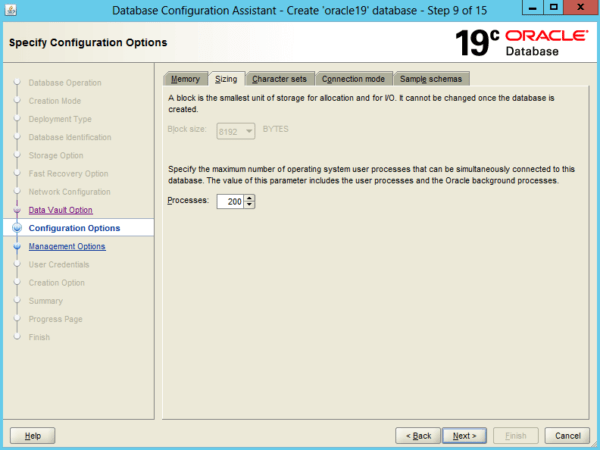Image resolution: width=600 pixels, height=450 pixels.
Task: Open the Data Vault Option step link
Action: tap(60, 210)
